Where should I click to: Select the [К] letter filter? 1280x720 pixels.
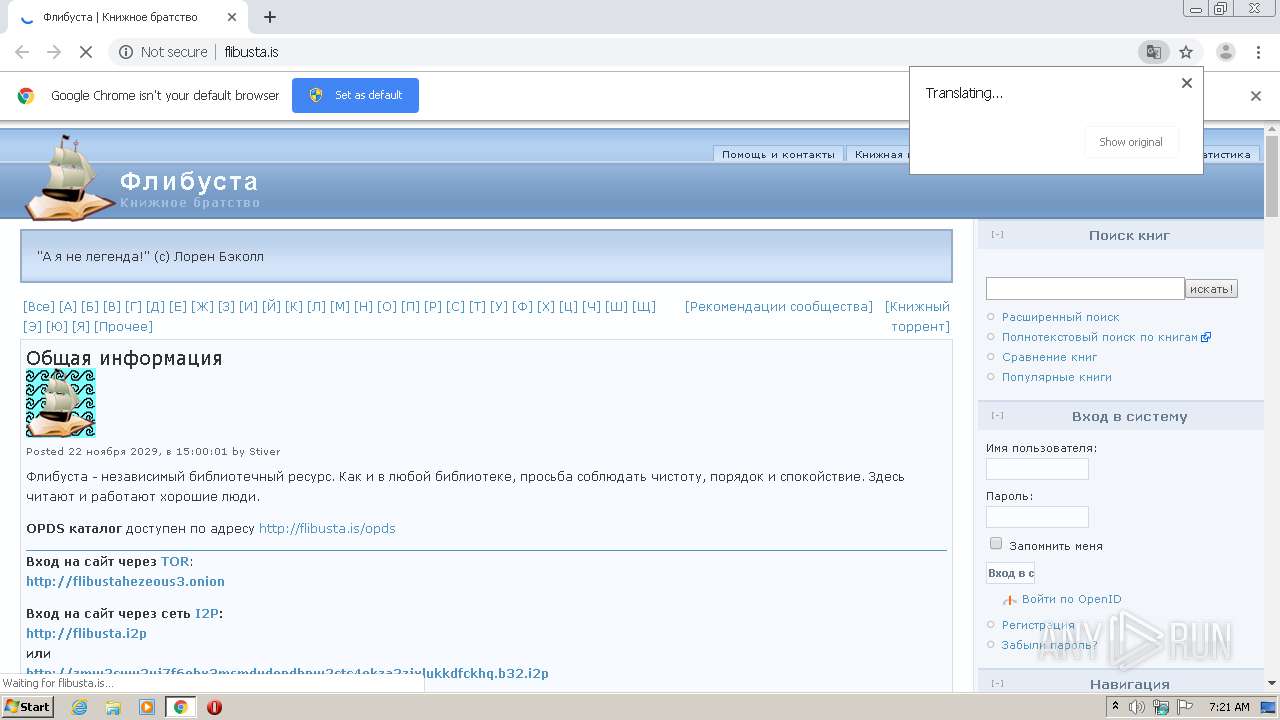pyautogui.click(x=294, y=307)
